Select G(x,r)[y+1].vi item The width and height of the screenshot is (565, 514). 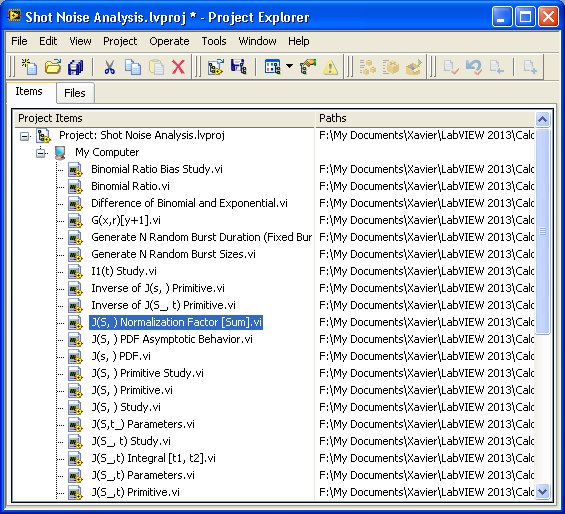(x=126, y=220)
